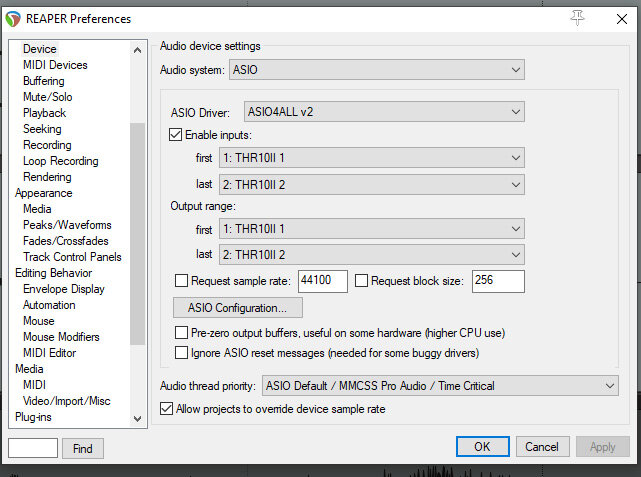Enable Request sample rate checkbox
The width and height of the screenshot is (641, 477).
tap(182, 280)
